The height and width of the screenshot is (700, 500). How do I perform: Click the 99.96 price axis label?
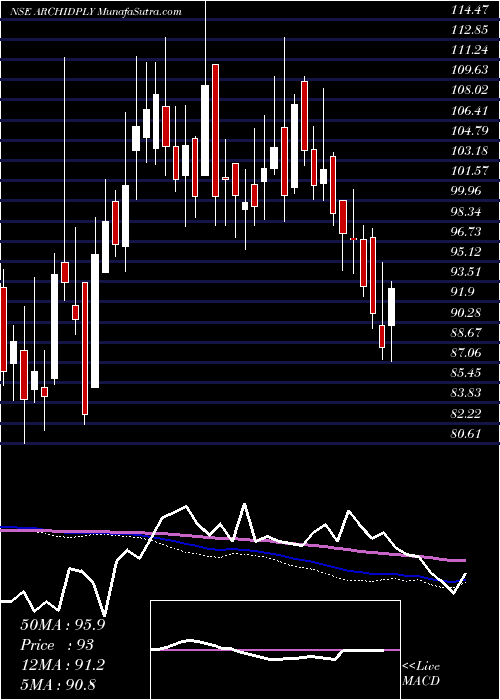coord(466,192)
